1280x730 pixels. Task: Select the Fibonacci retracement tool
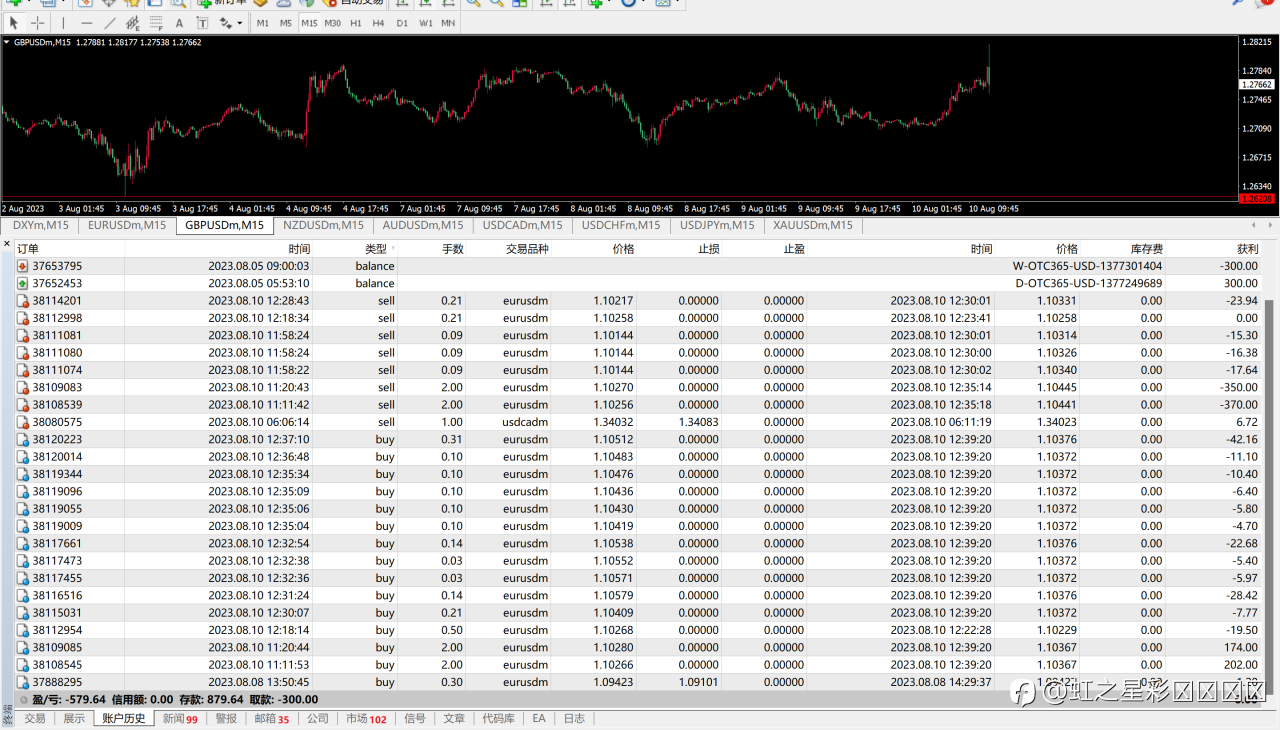pos(155,23)
